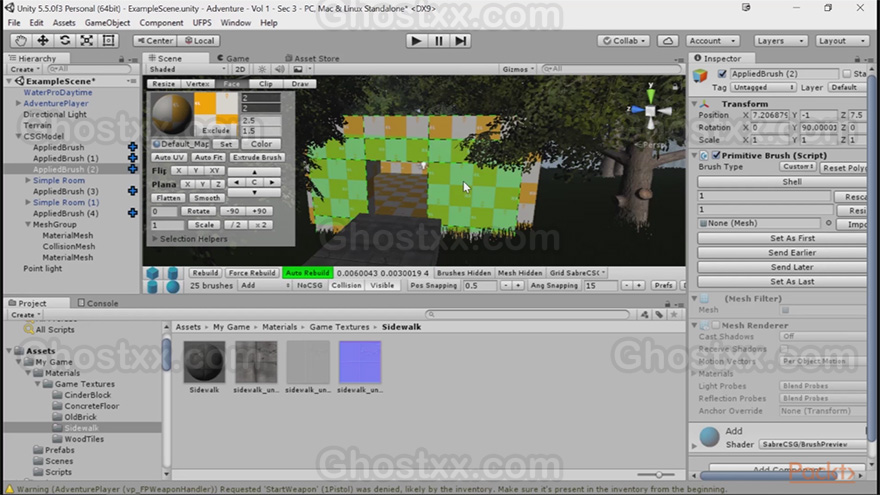Switch to the Asset Store tab
The image size is (880, 495).
click(312, 58)
